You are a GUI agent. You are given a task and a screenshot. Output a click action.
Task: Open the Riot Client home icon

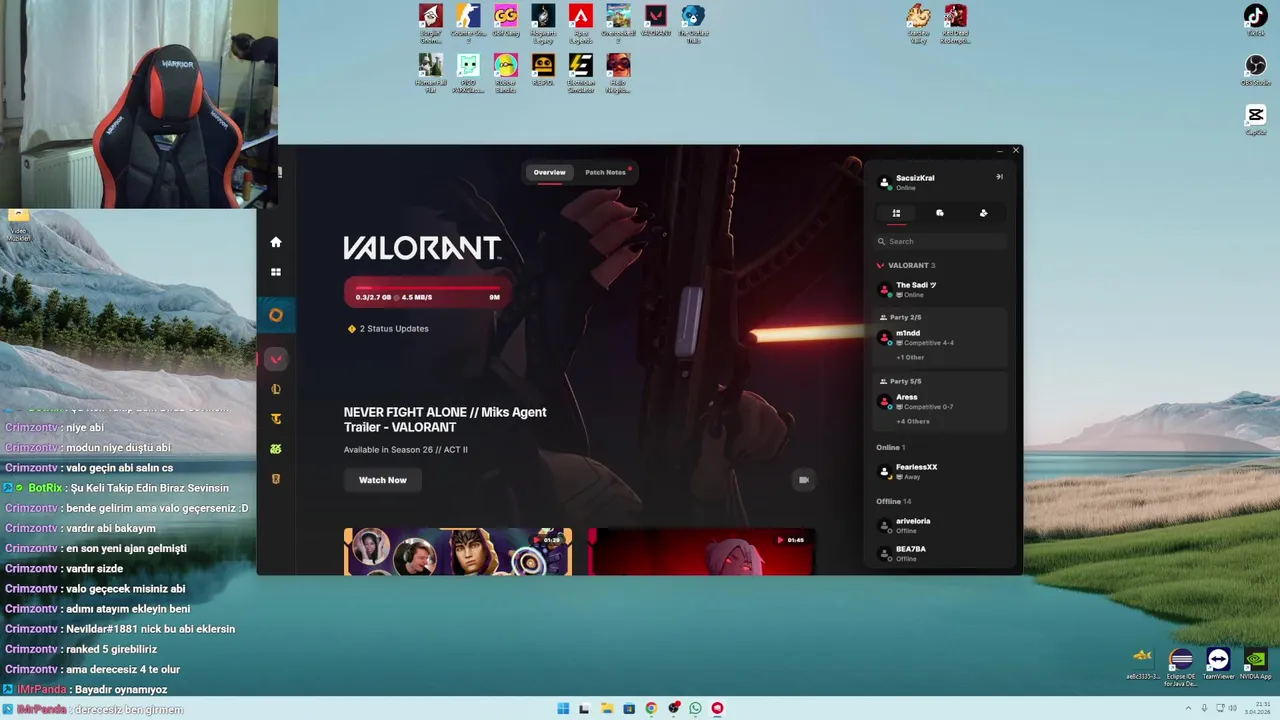276,242
